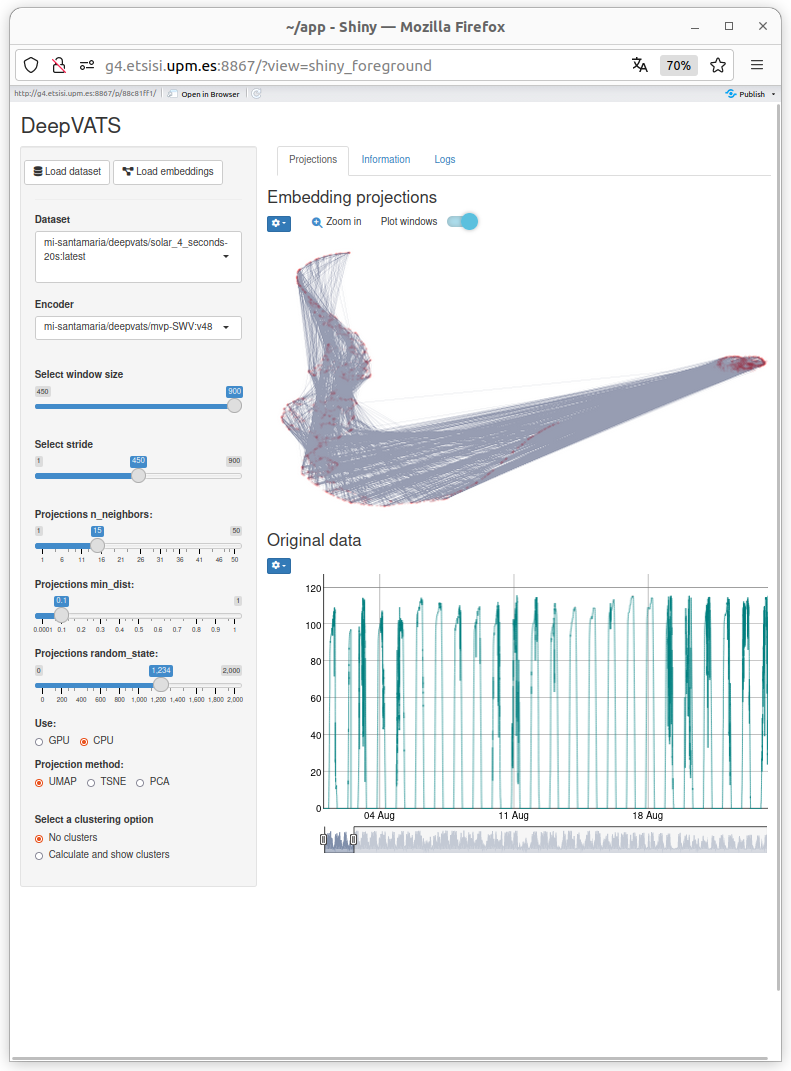This screenshot has width=791, height=1071.
Task: Click the 70% zoom level indicator
Action: [x=678, y=66]
